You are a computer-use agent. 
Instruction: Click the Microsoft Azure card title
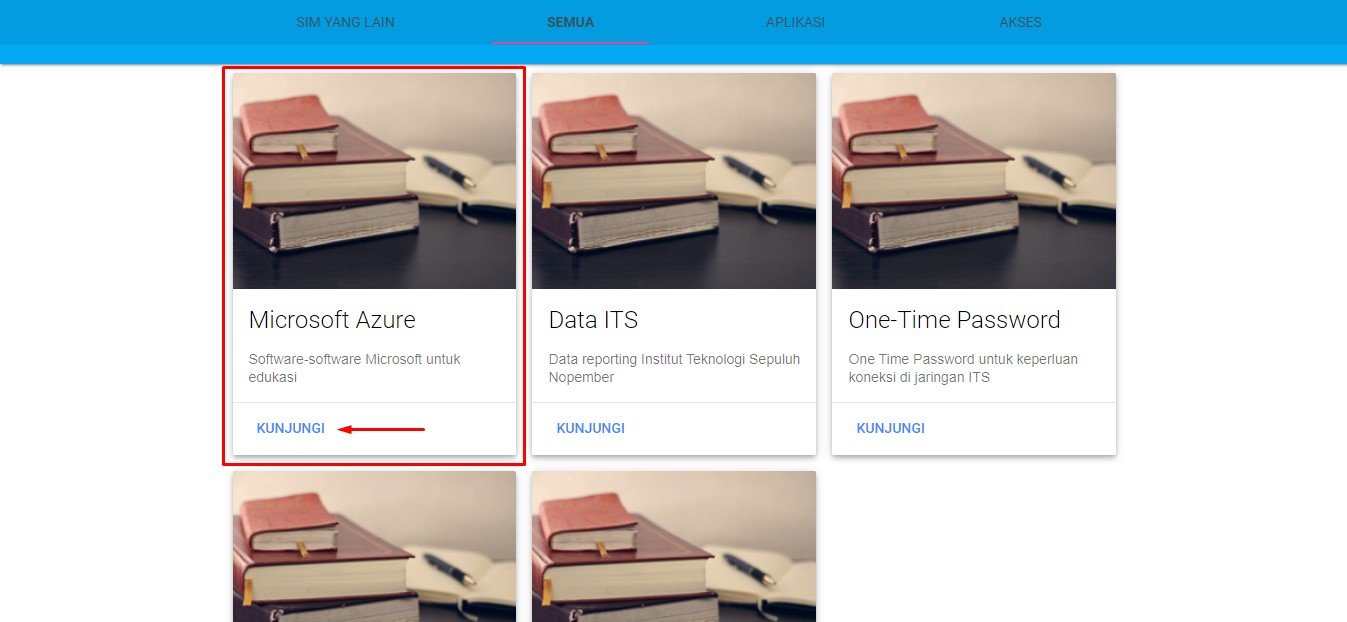[332, 320]
